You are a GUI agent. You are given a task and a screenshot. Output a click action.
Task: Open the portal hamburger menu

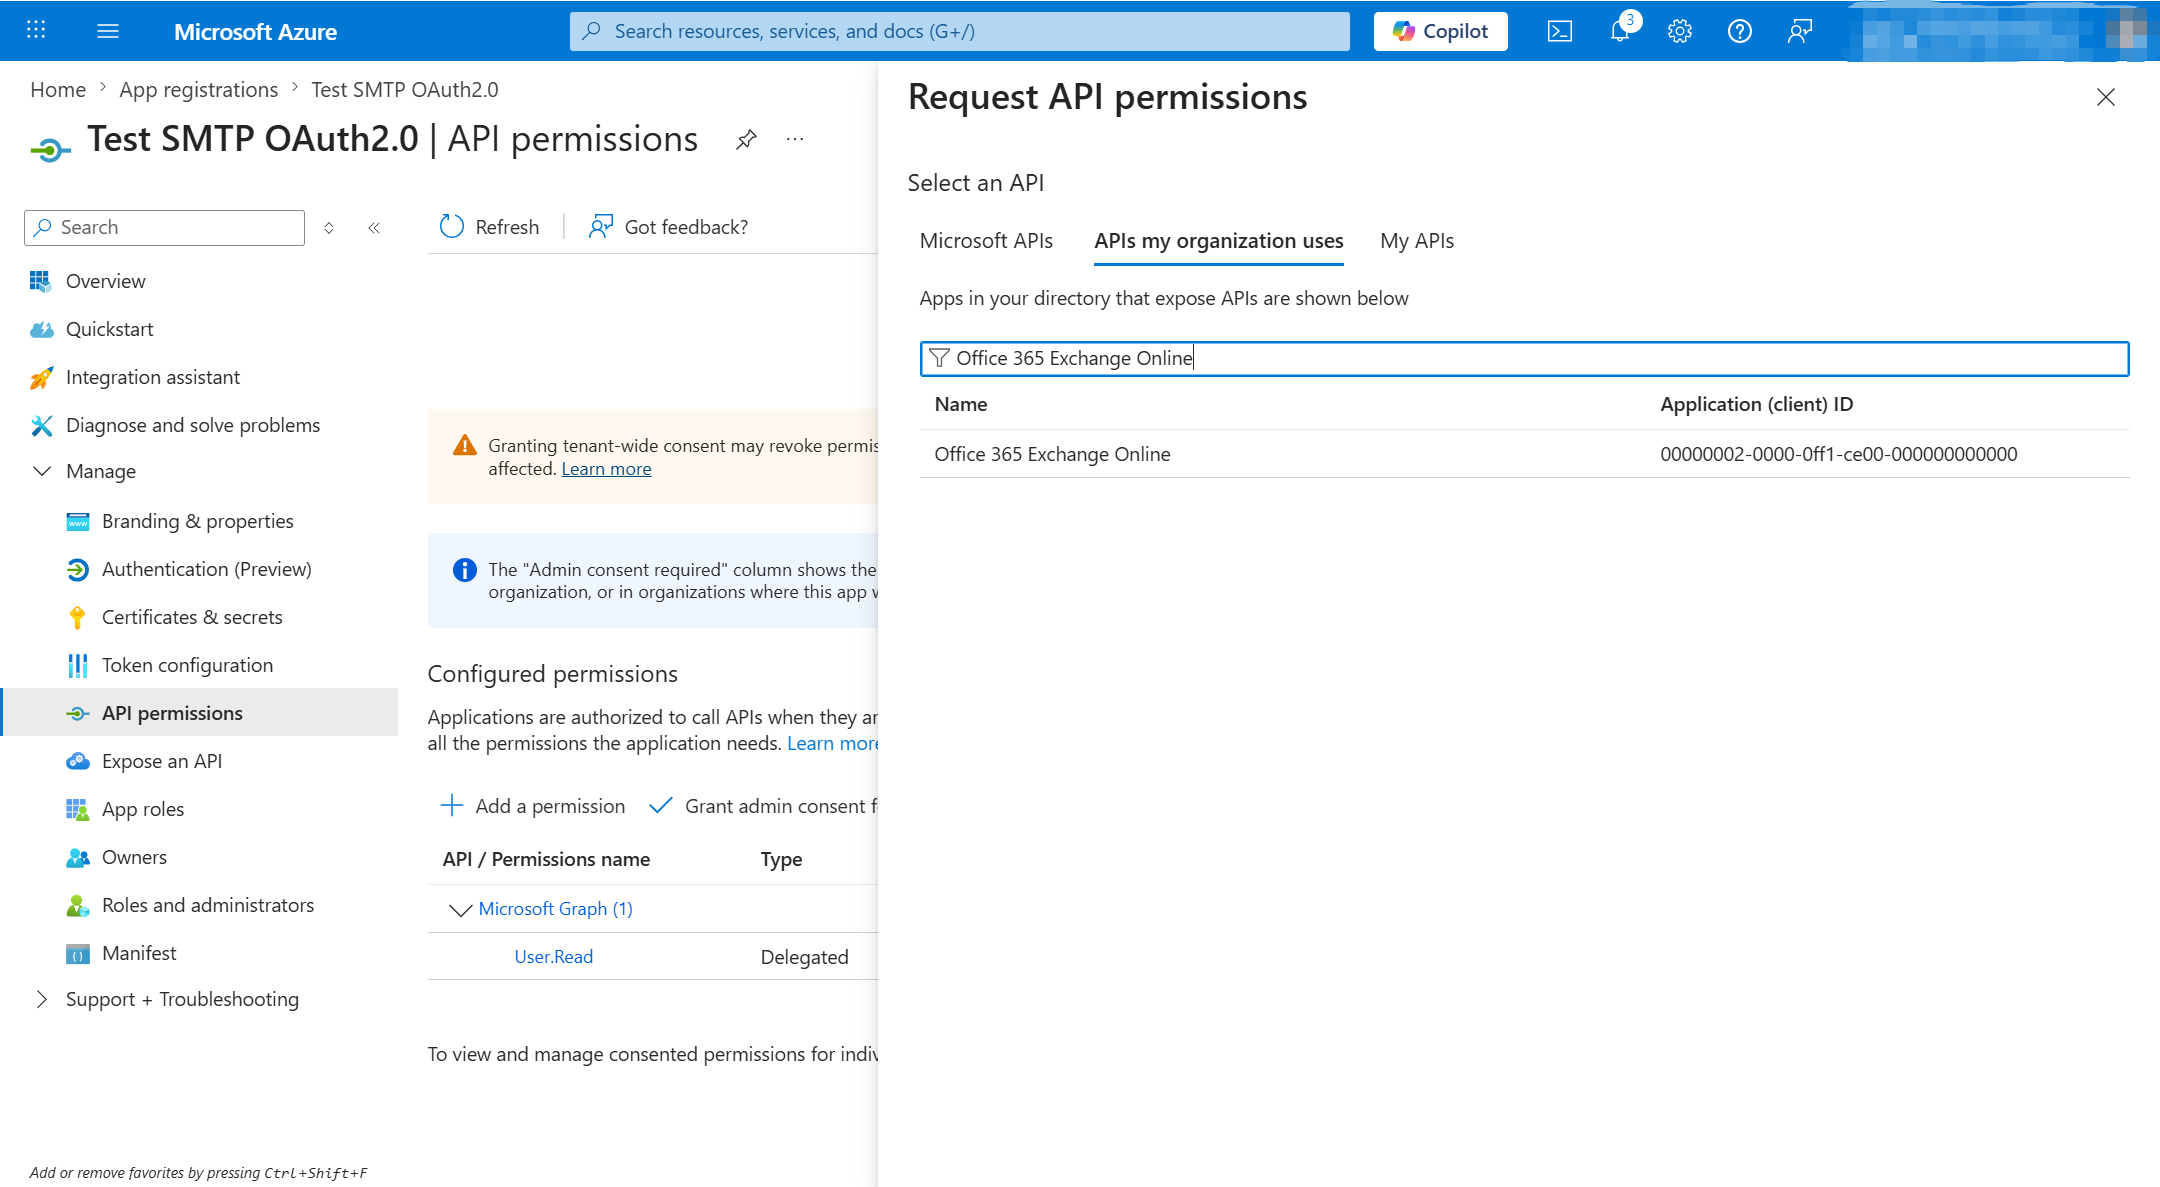click(x=108, y=31)
